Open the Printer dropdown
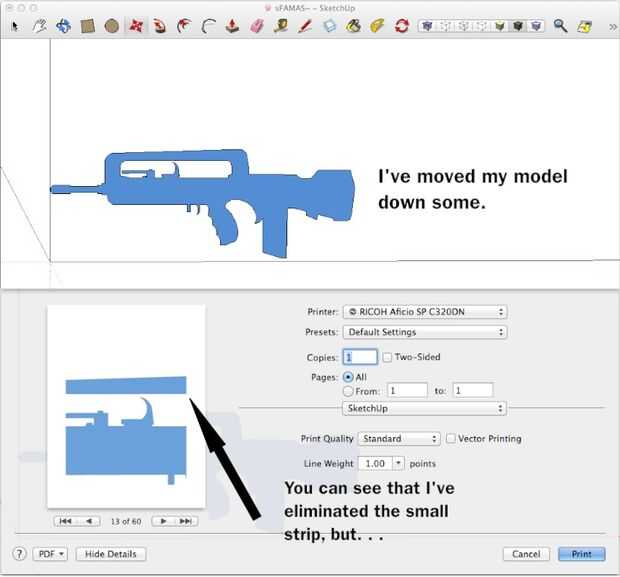 pyautogui.click(x=425, y=312)
